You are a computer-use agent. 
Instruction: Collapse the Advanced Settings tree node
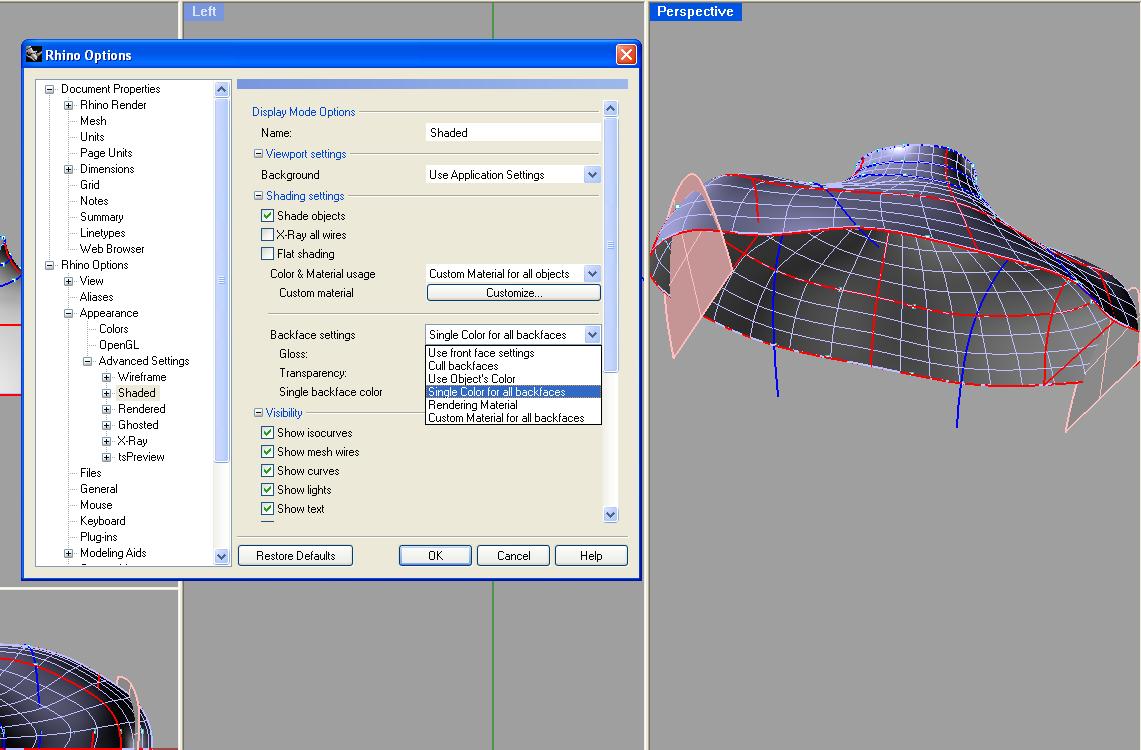[88, 361]
